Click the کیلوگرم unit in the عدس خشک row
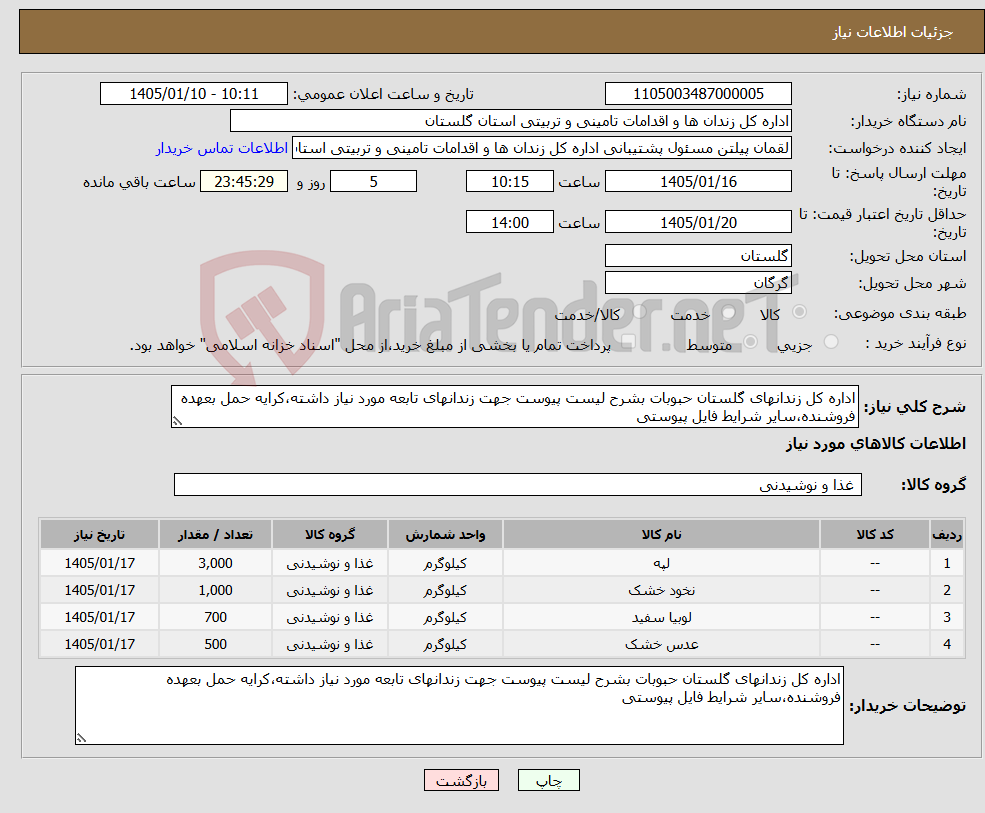This screenshot has width=985, height=813. point(445,644)
